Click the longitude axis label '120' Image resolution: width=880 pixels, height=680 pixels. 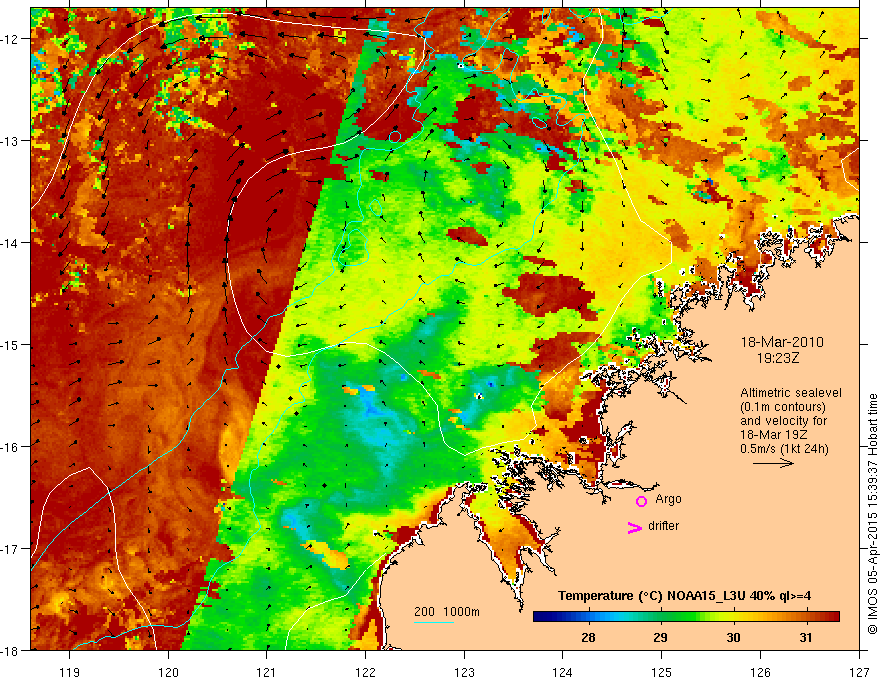coord(168,672)
